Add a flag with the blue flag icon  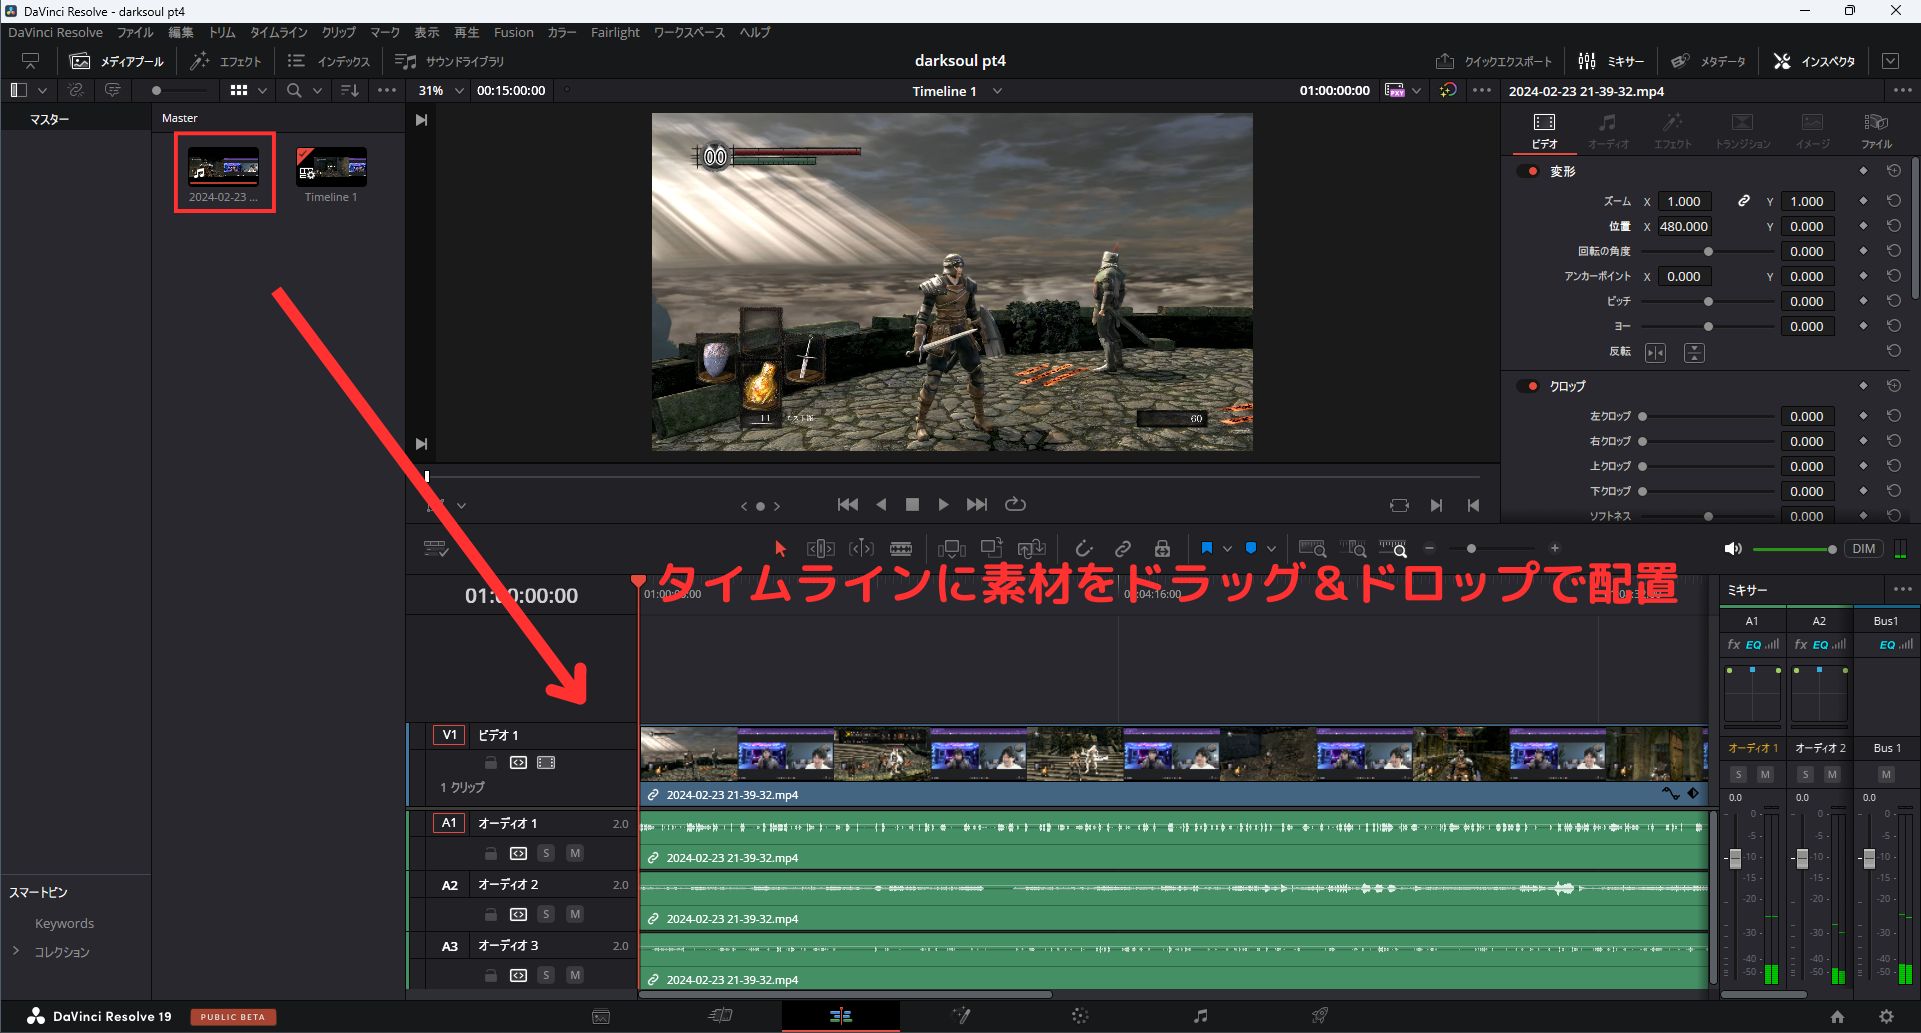coord(1208,548)
